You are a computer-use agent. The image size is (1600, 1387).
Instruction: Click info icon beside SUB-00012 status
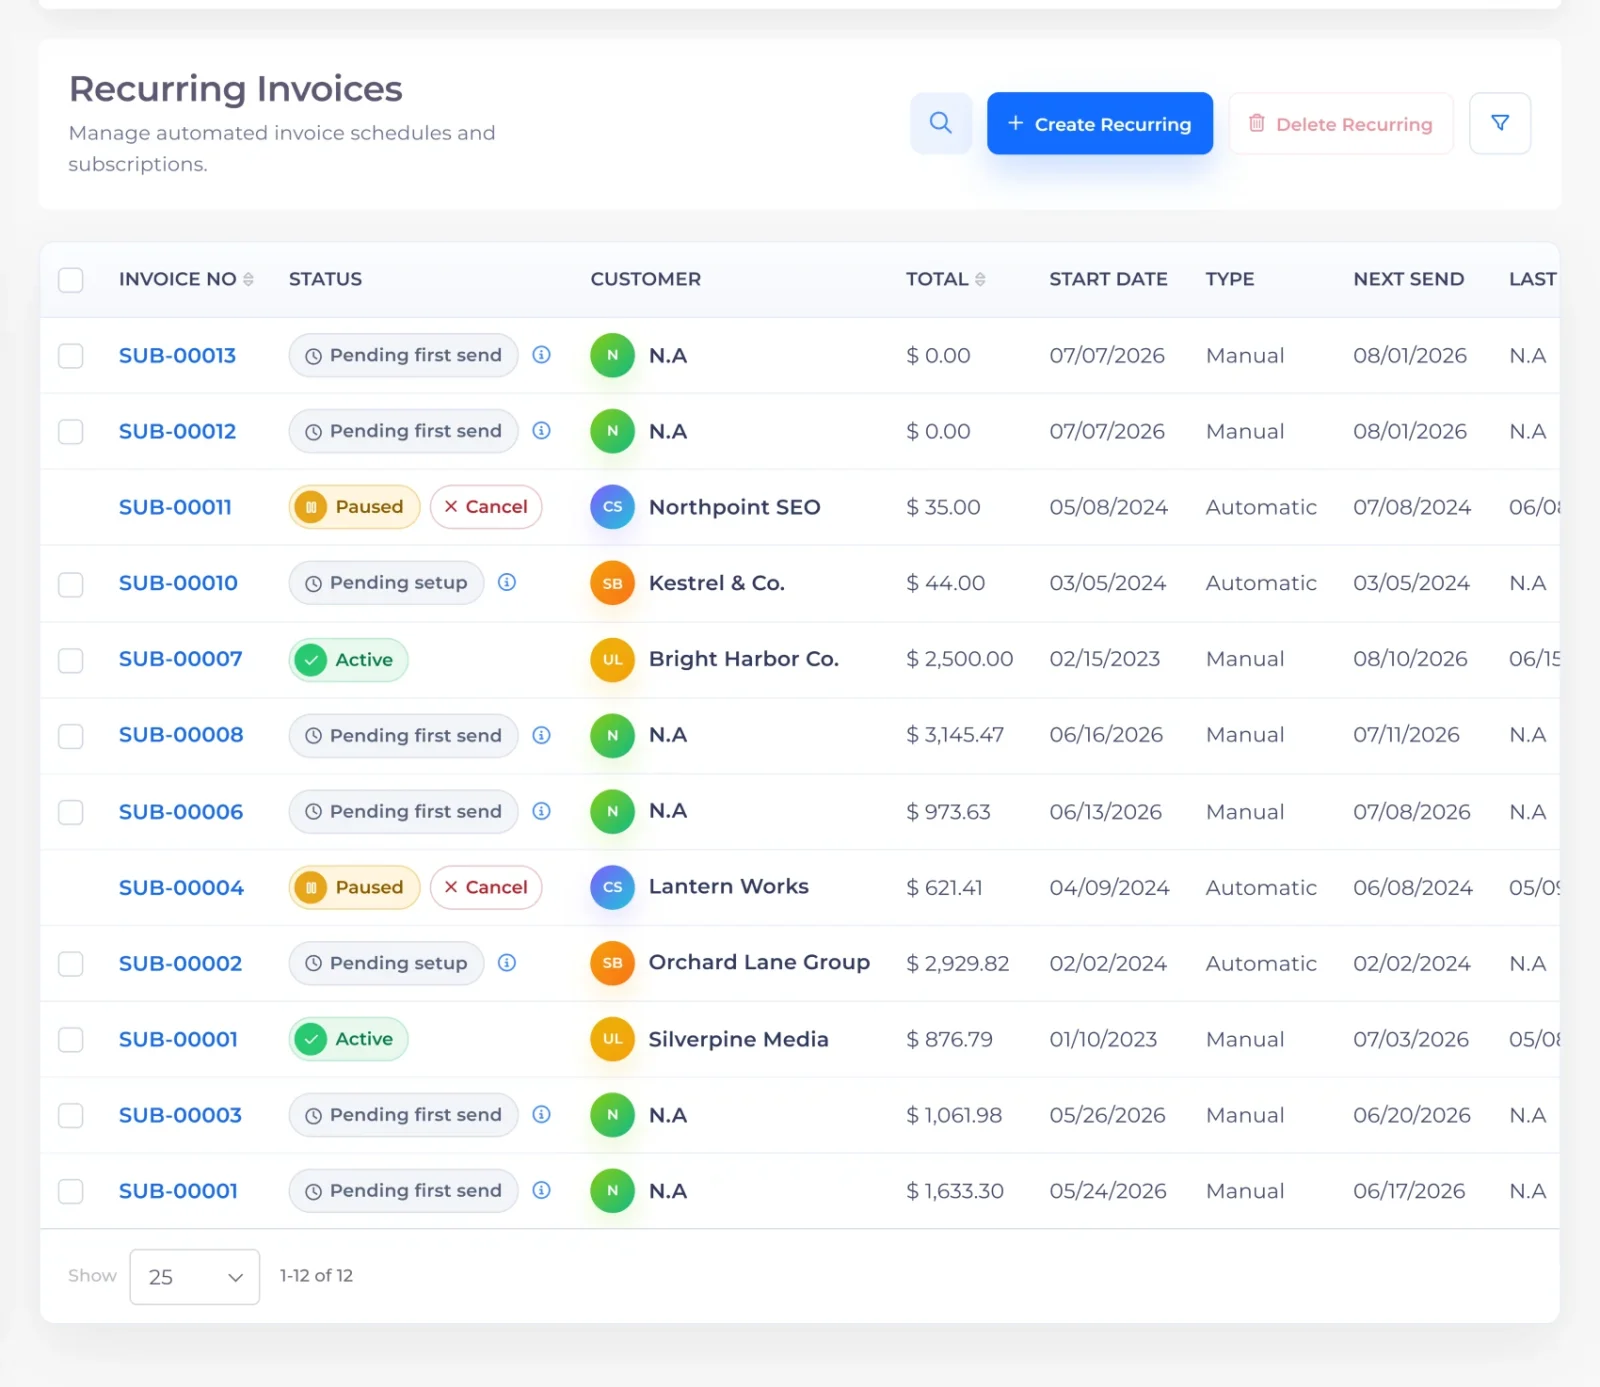pos(541,431)
